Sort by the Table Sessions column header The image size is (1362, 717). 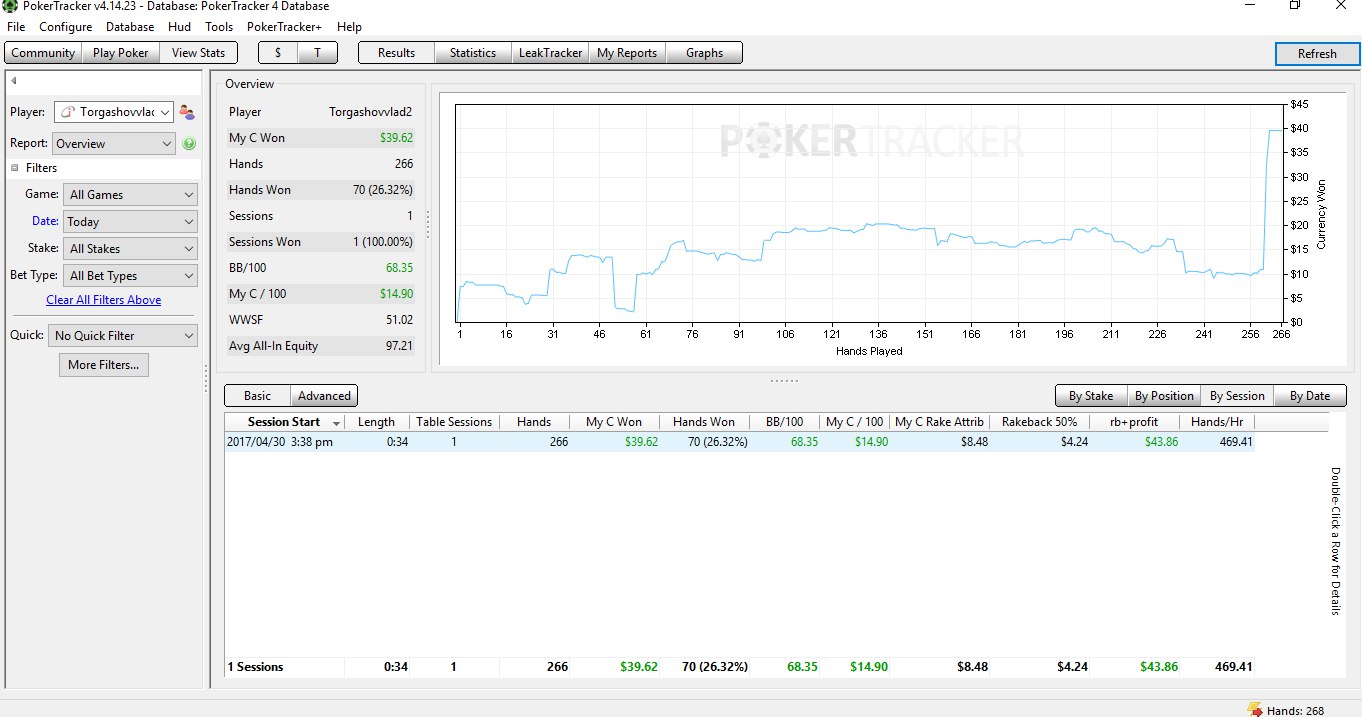(454, 422)
